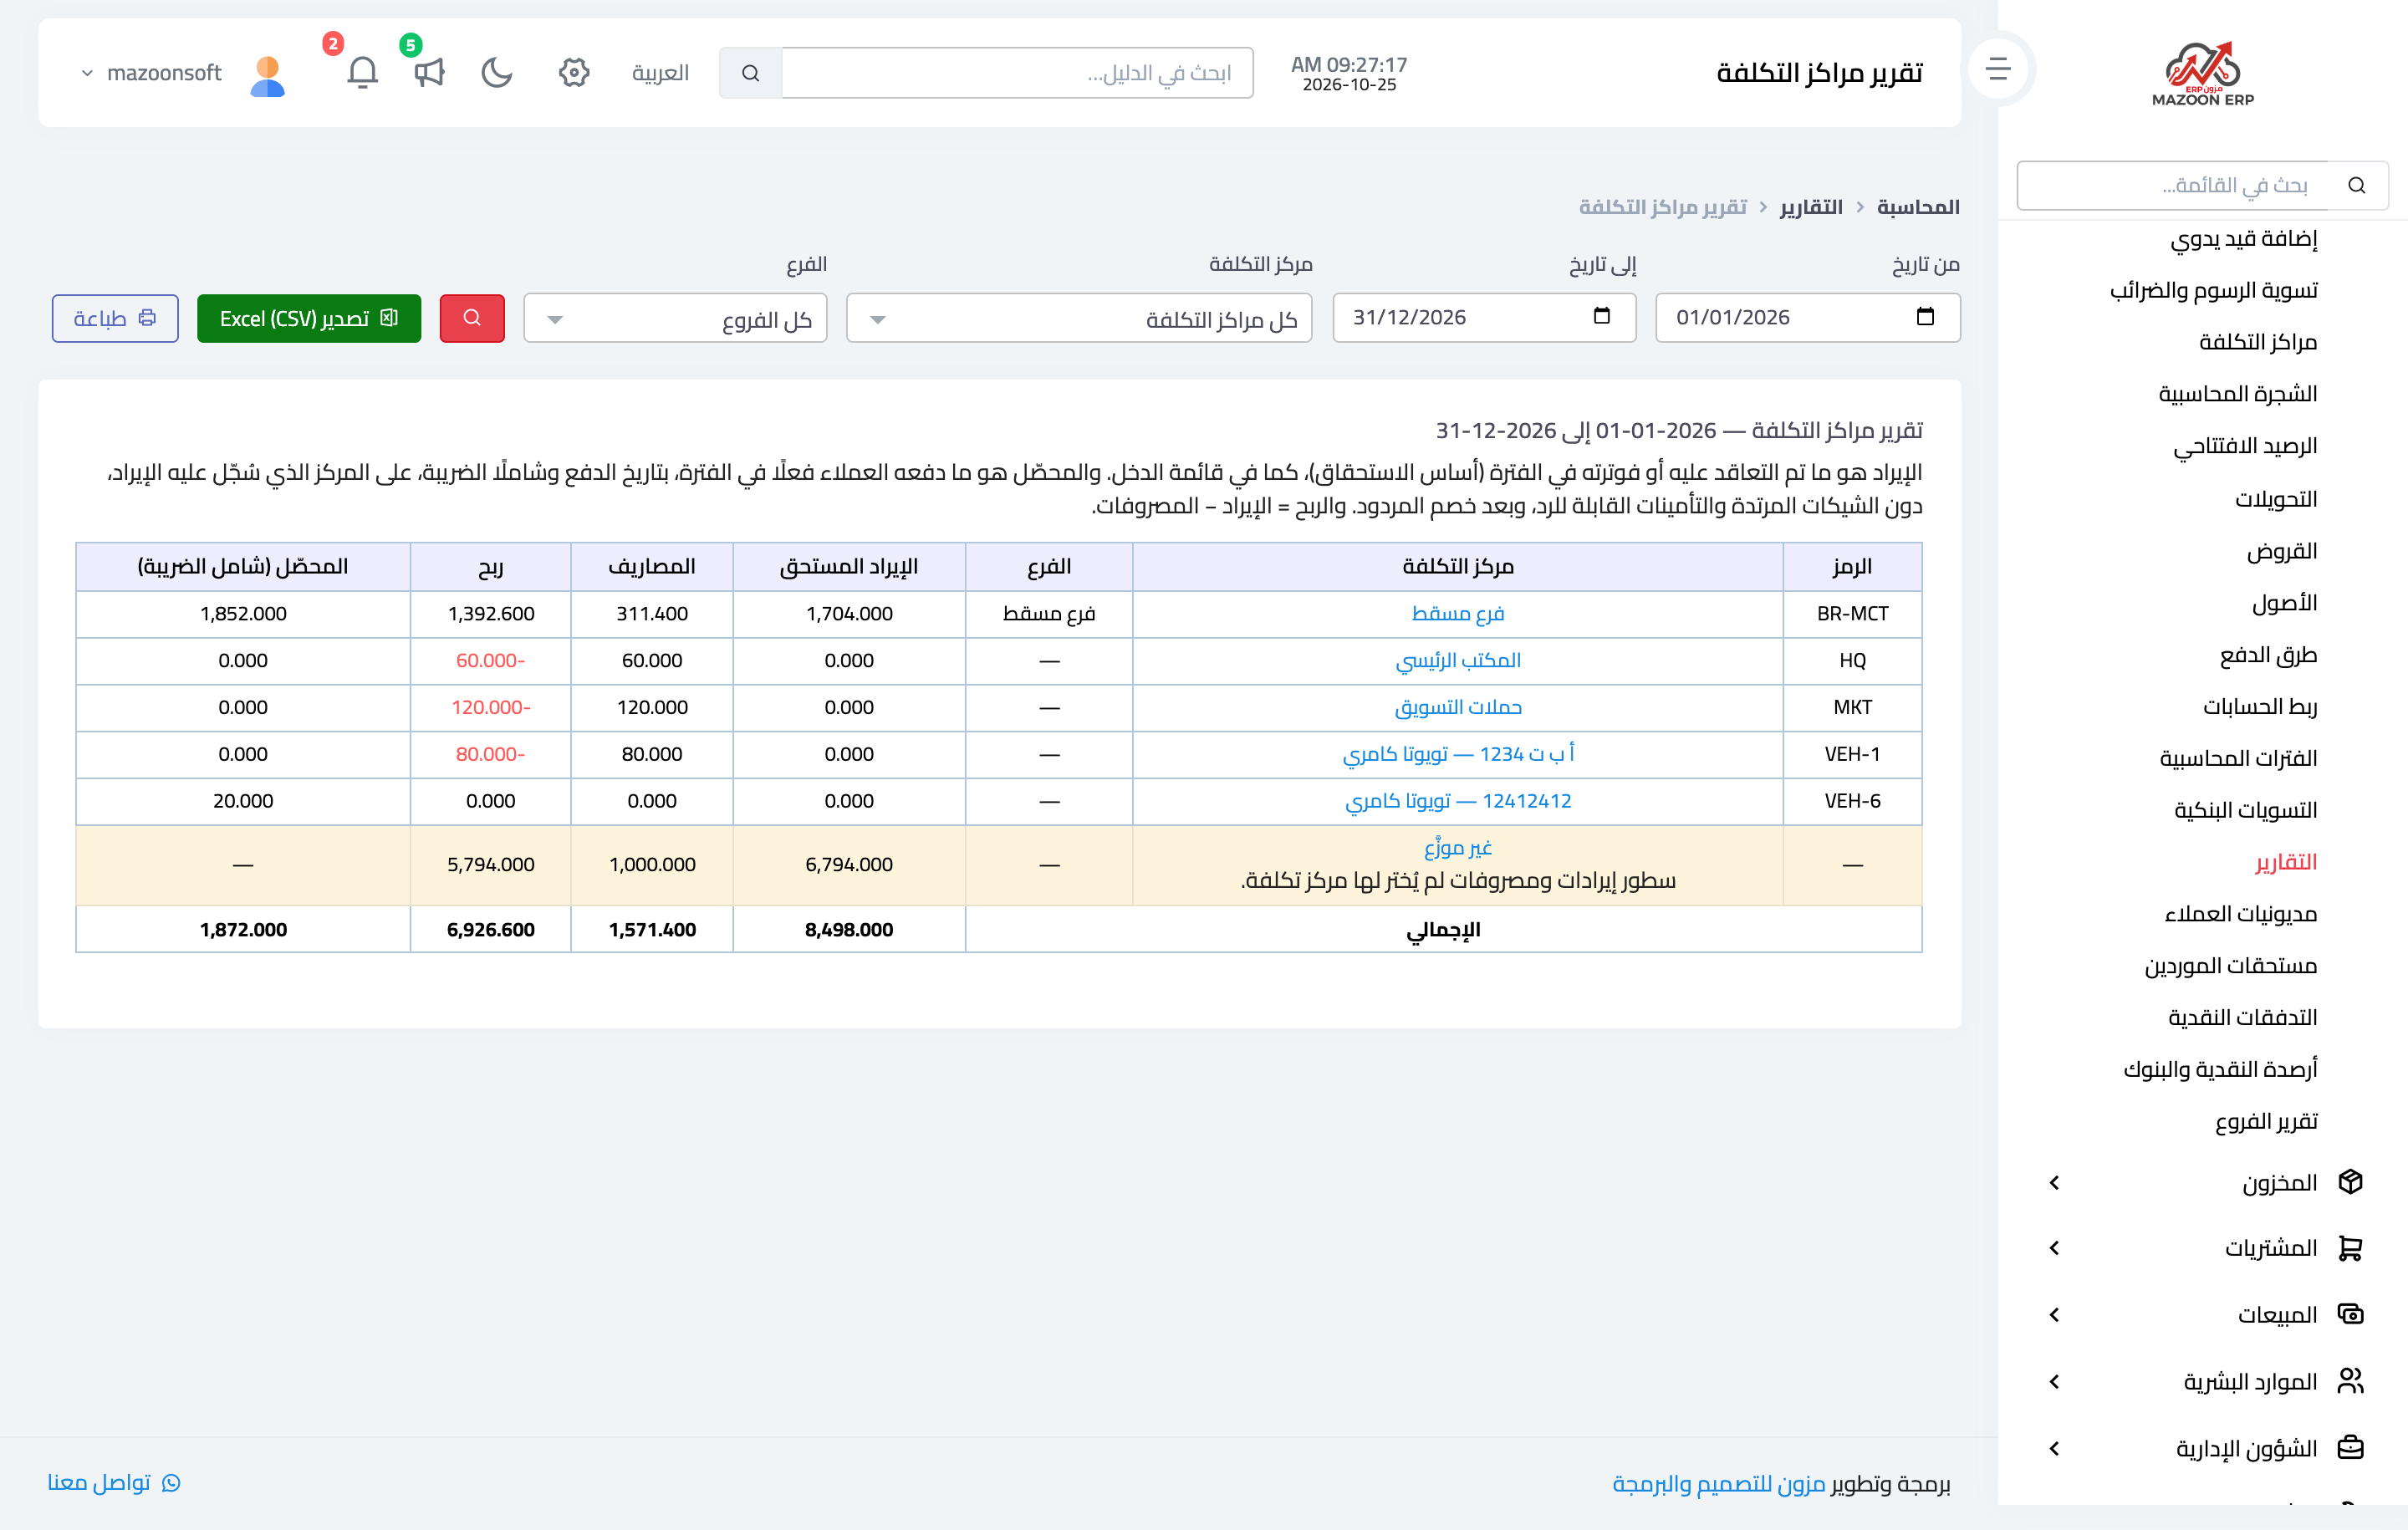This screenshot has height=1530, width=2408.
Task: Click 'مزون للتصميم والبرمجة' footer link
Action: tap(1718, 1483)
